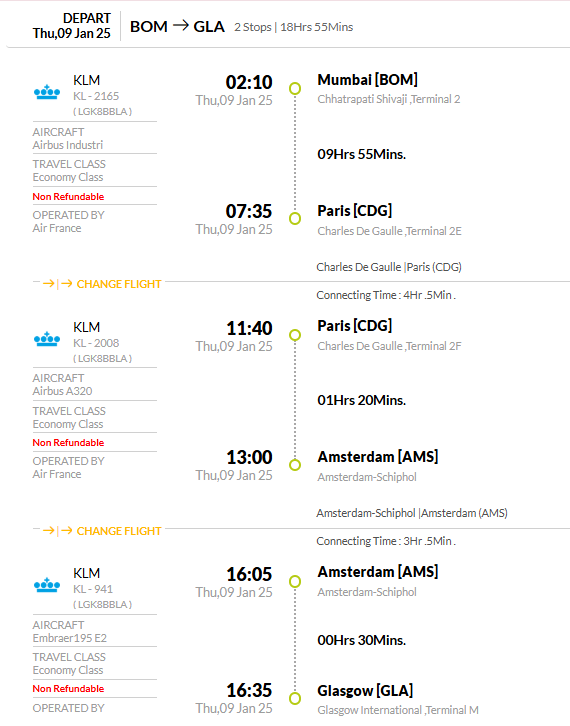The height and width of the screenshot is (726, 570).
Task: Click the 2 Stops | 18Hrs 55Mins summary
Action: coord(294,27)
